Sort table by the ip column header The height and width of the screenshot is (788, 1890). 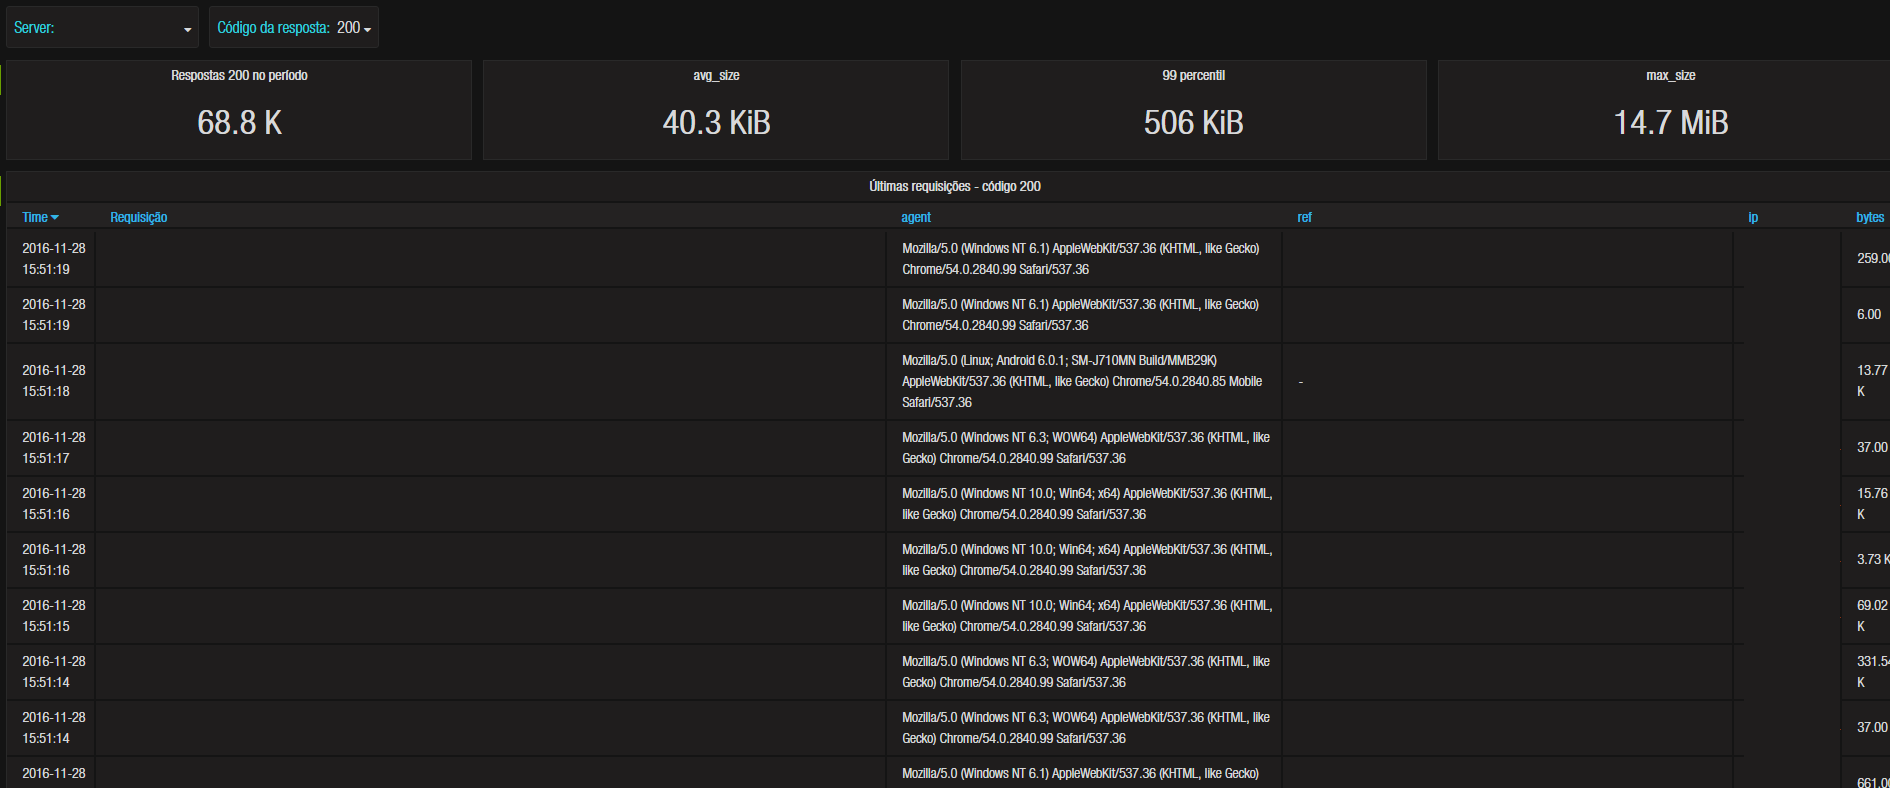coord(1753,217)
